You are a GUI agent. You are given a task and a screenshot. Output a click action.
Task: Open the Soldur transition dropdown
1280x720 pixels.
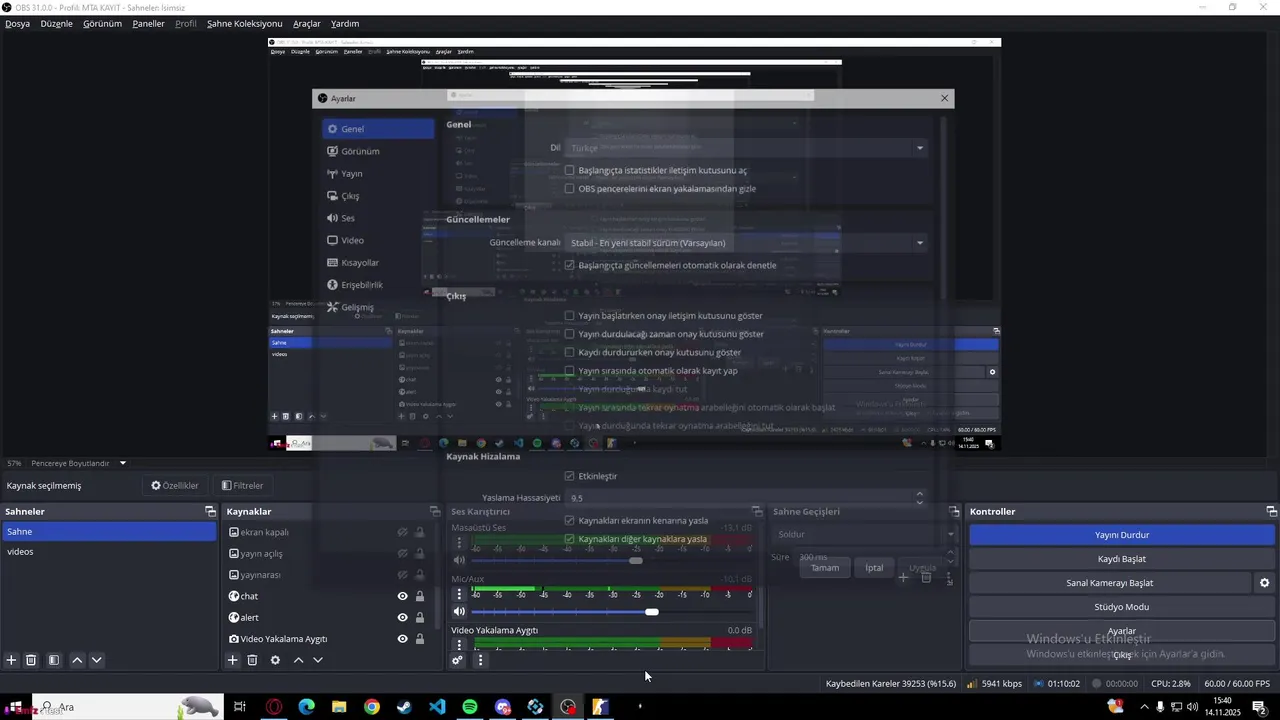click(864, 534)
